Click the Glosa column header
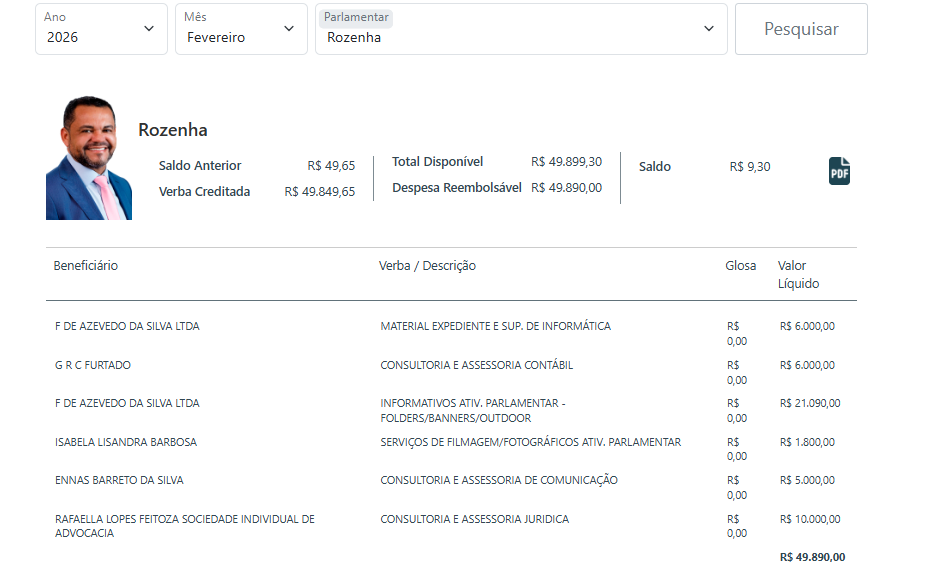 (x=740, y=266)
